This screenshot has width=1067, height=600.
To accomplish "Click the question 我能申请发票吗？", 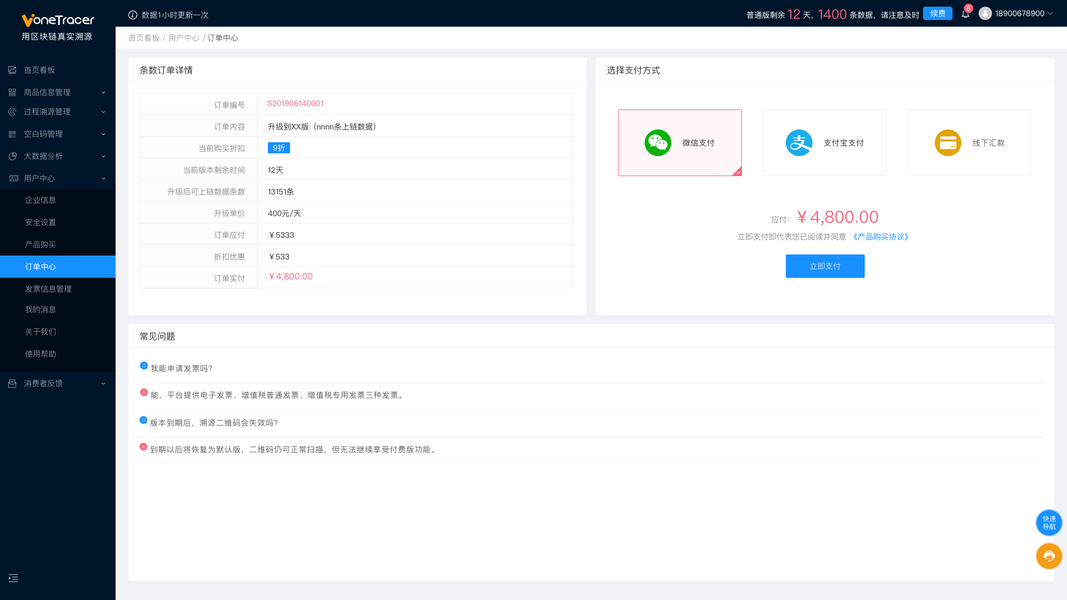I will 182,368.
